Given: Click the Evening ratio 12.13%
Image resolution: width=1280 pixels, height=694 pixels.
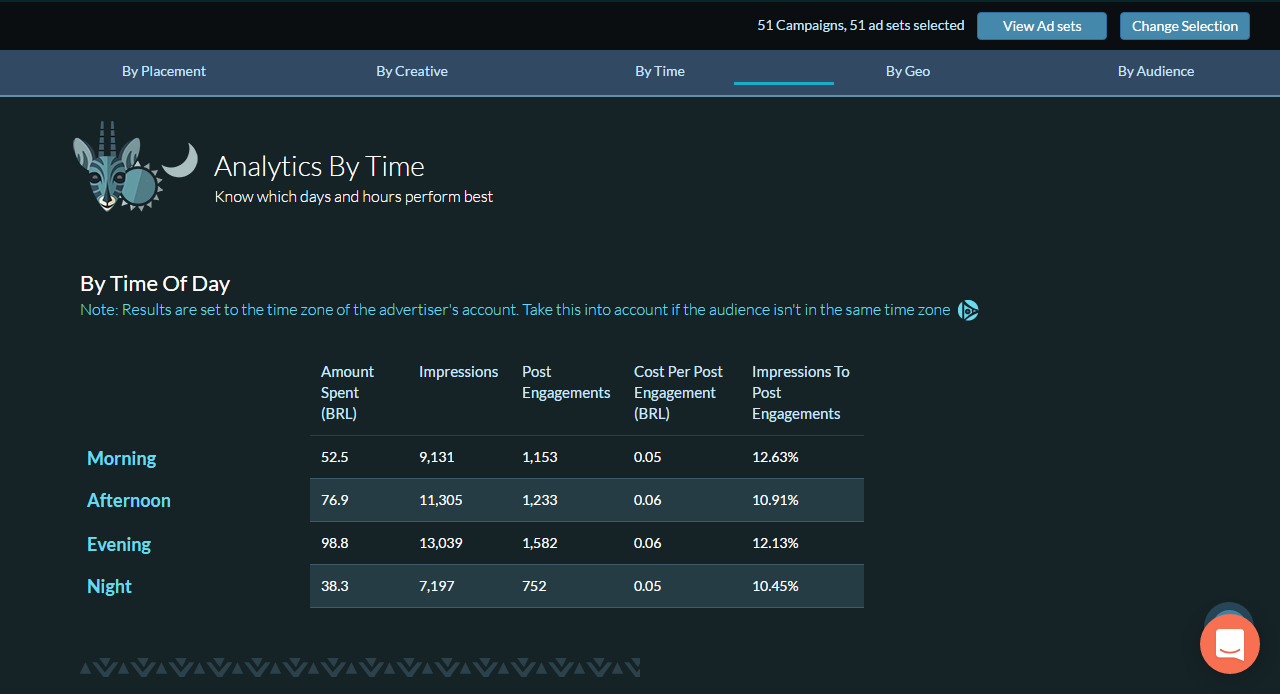Looking at the screenshot, I should click(775, 543).
